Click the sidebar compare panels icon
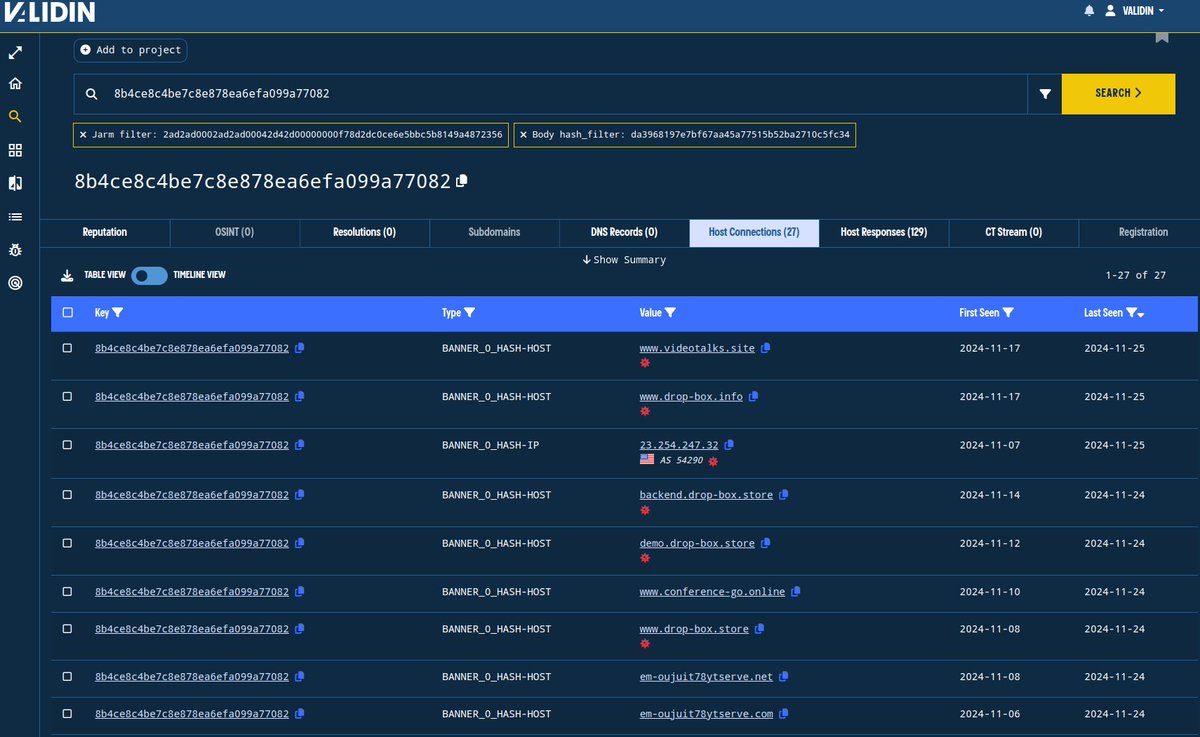The width and height of the screenshot is (1200, 737). point(15,183)
